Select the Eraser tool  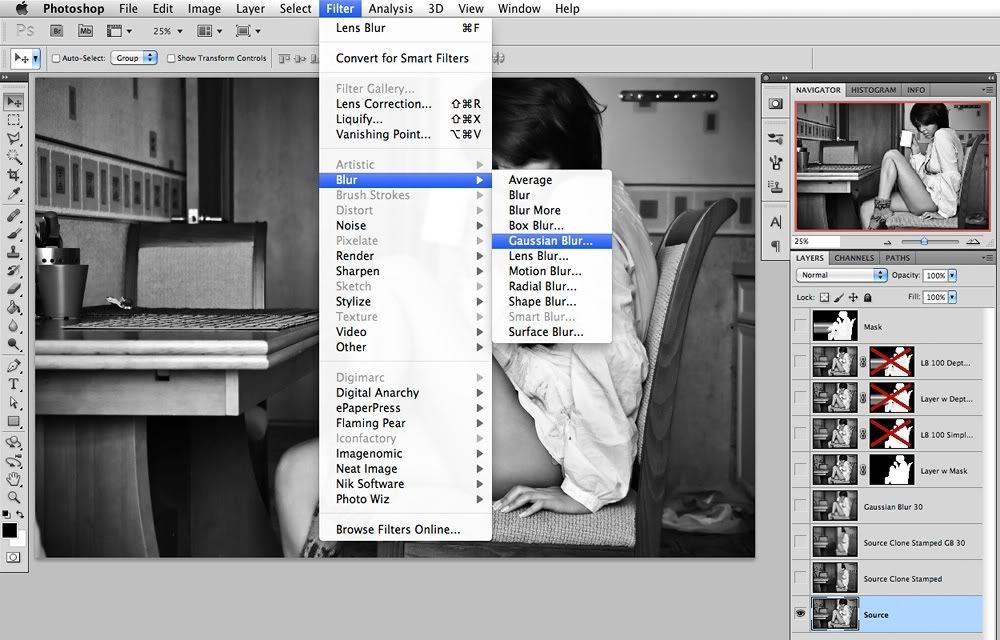(x=13, y=289)
